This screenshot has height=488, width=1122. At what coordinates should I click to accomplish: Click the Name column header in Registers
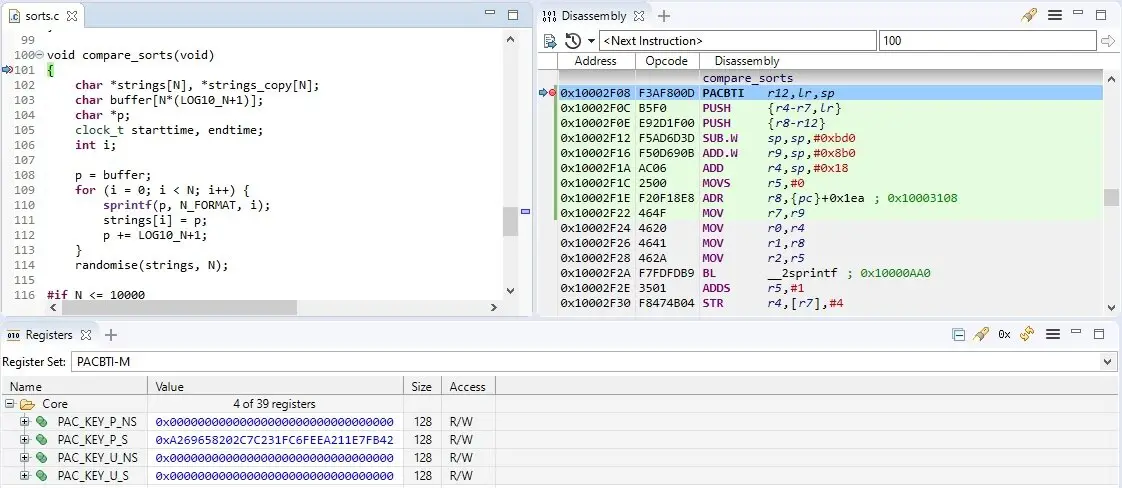[x=74, y=386]
